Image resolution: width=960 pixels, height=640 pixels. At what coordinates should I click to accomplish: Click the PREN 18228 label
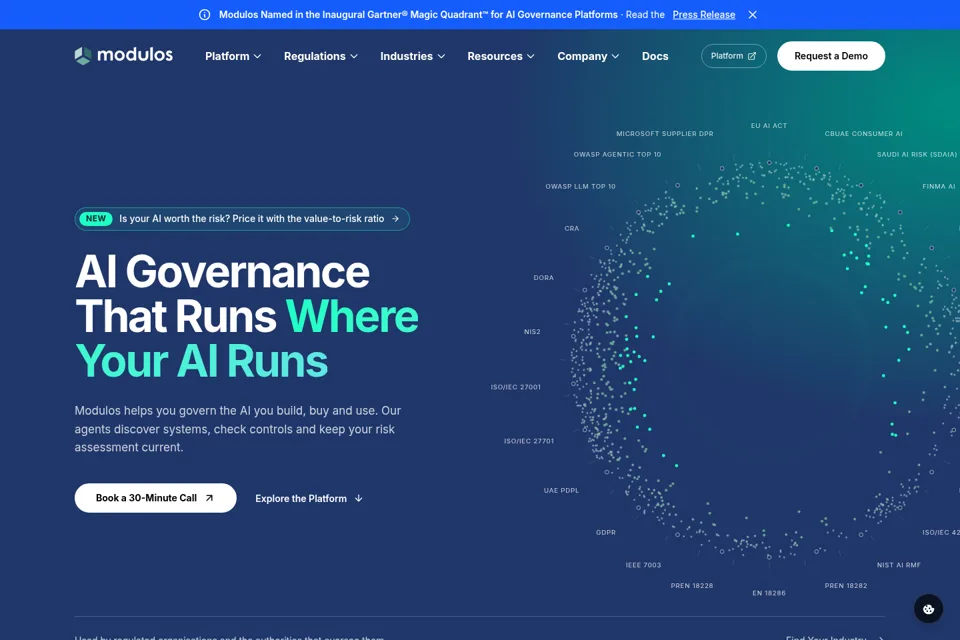(692, 585)
